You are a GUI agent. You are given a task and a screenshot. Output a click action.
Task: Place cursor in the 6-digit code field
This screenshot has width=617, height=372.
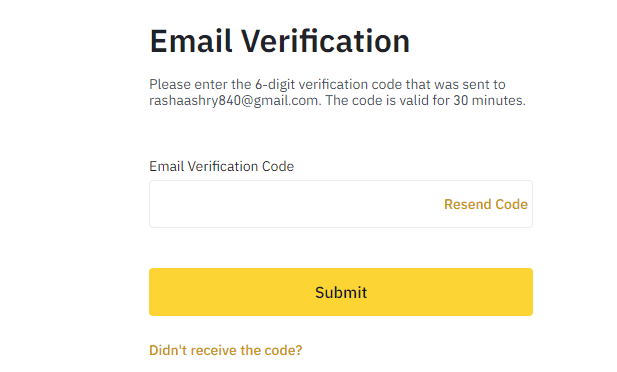pyautogui.click(x=295, y=204)
